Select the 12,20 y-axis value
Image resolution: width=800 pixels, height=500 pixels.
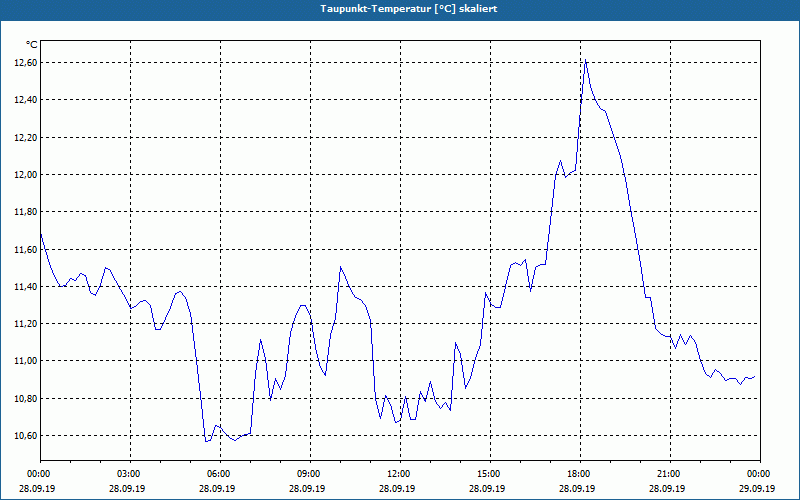click(26, 137)
